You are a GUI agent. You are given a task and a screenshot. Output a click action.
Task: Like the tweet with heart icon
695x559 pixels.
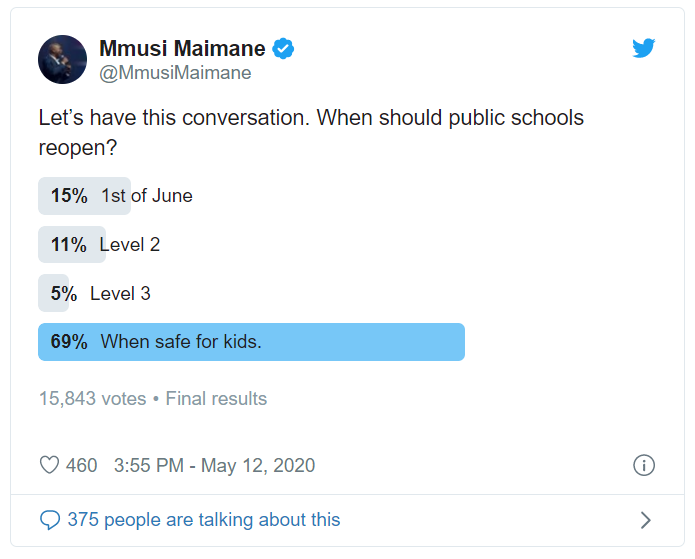click(49, 465)
